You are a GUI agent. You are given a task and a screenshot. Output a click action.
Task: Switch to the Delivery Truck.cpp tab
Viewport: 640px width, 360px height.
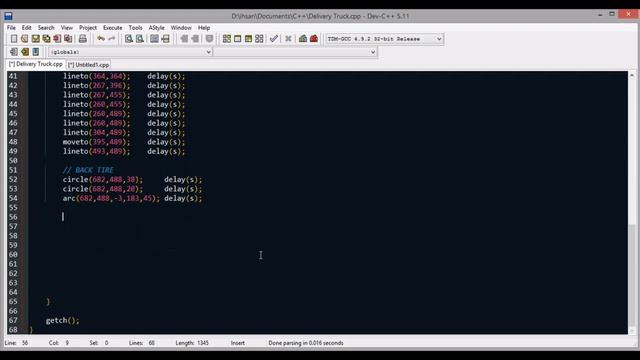(36, 64)
